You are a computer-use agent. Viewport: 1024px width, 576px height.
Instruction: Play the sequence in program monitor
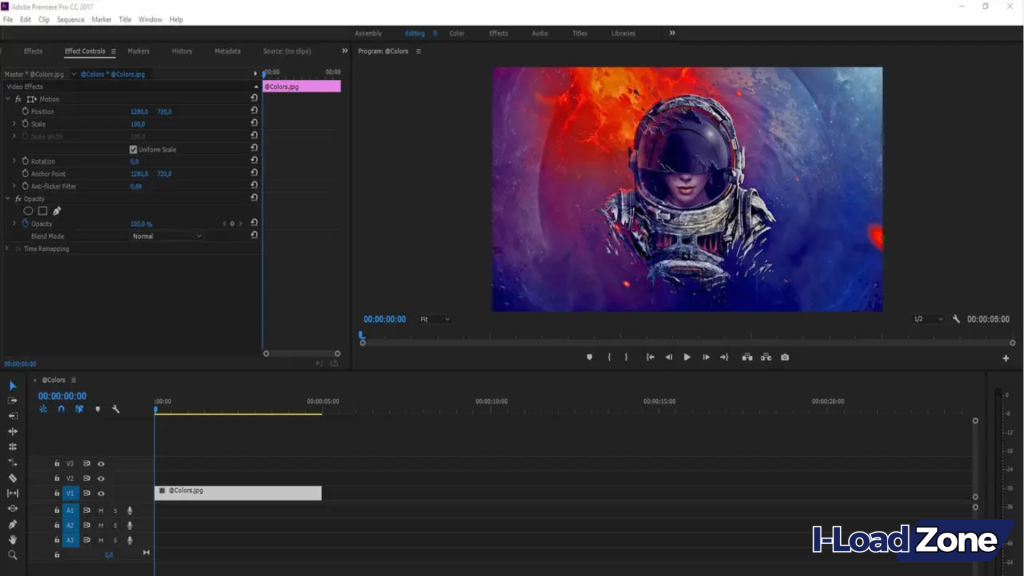[x=687, y=357]
